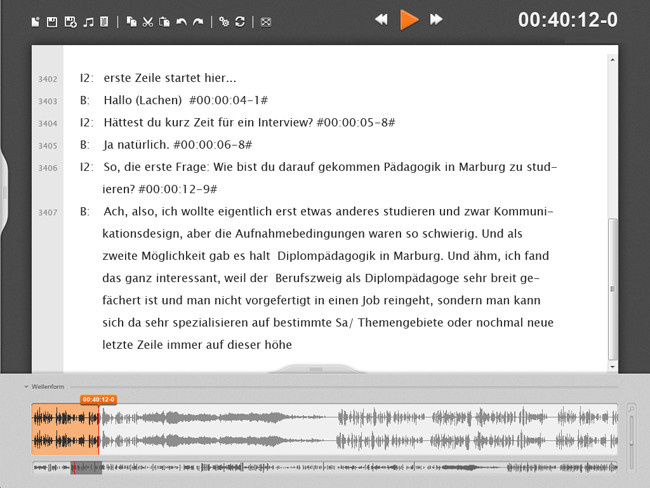Click the bottom panel resize handle under transcript

316,369
